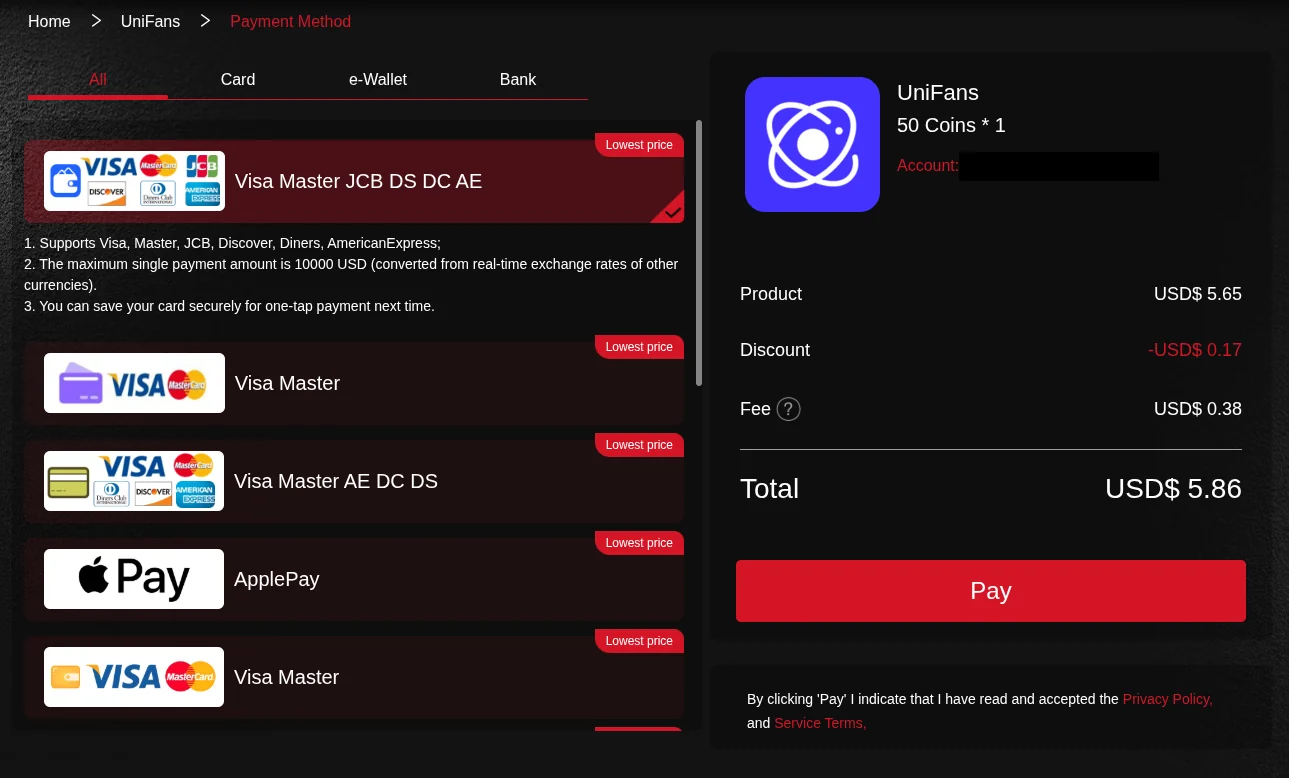Image resolution: width=1289 pixels, height=778 pixels.
Task: Switch to the All tab
Action: coord(98,79)
